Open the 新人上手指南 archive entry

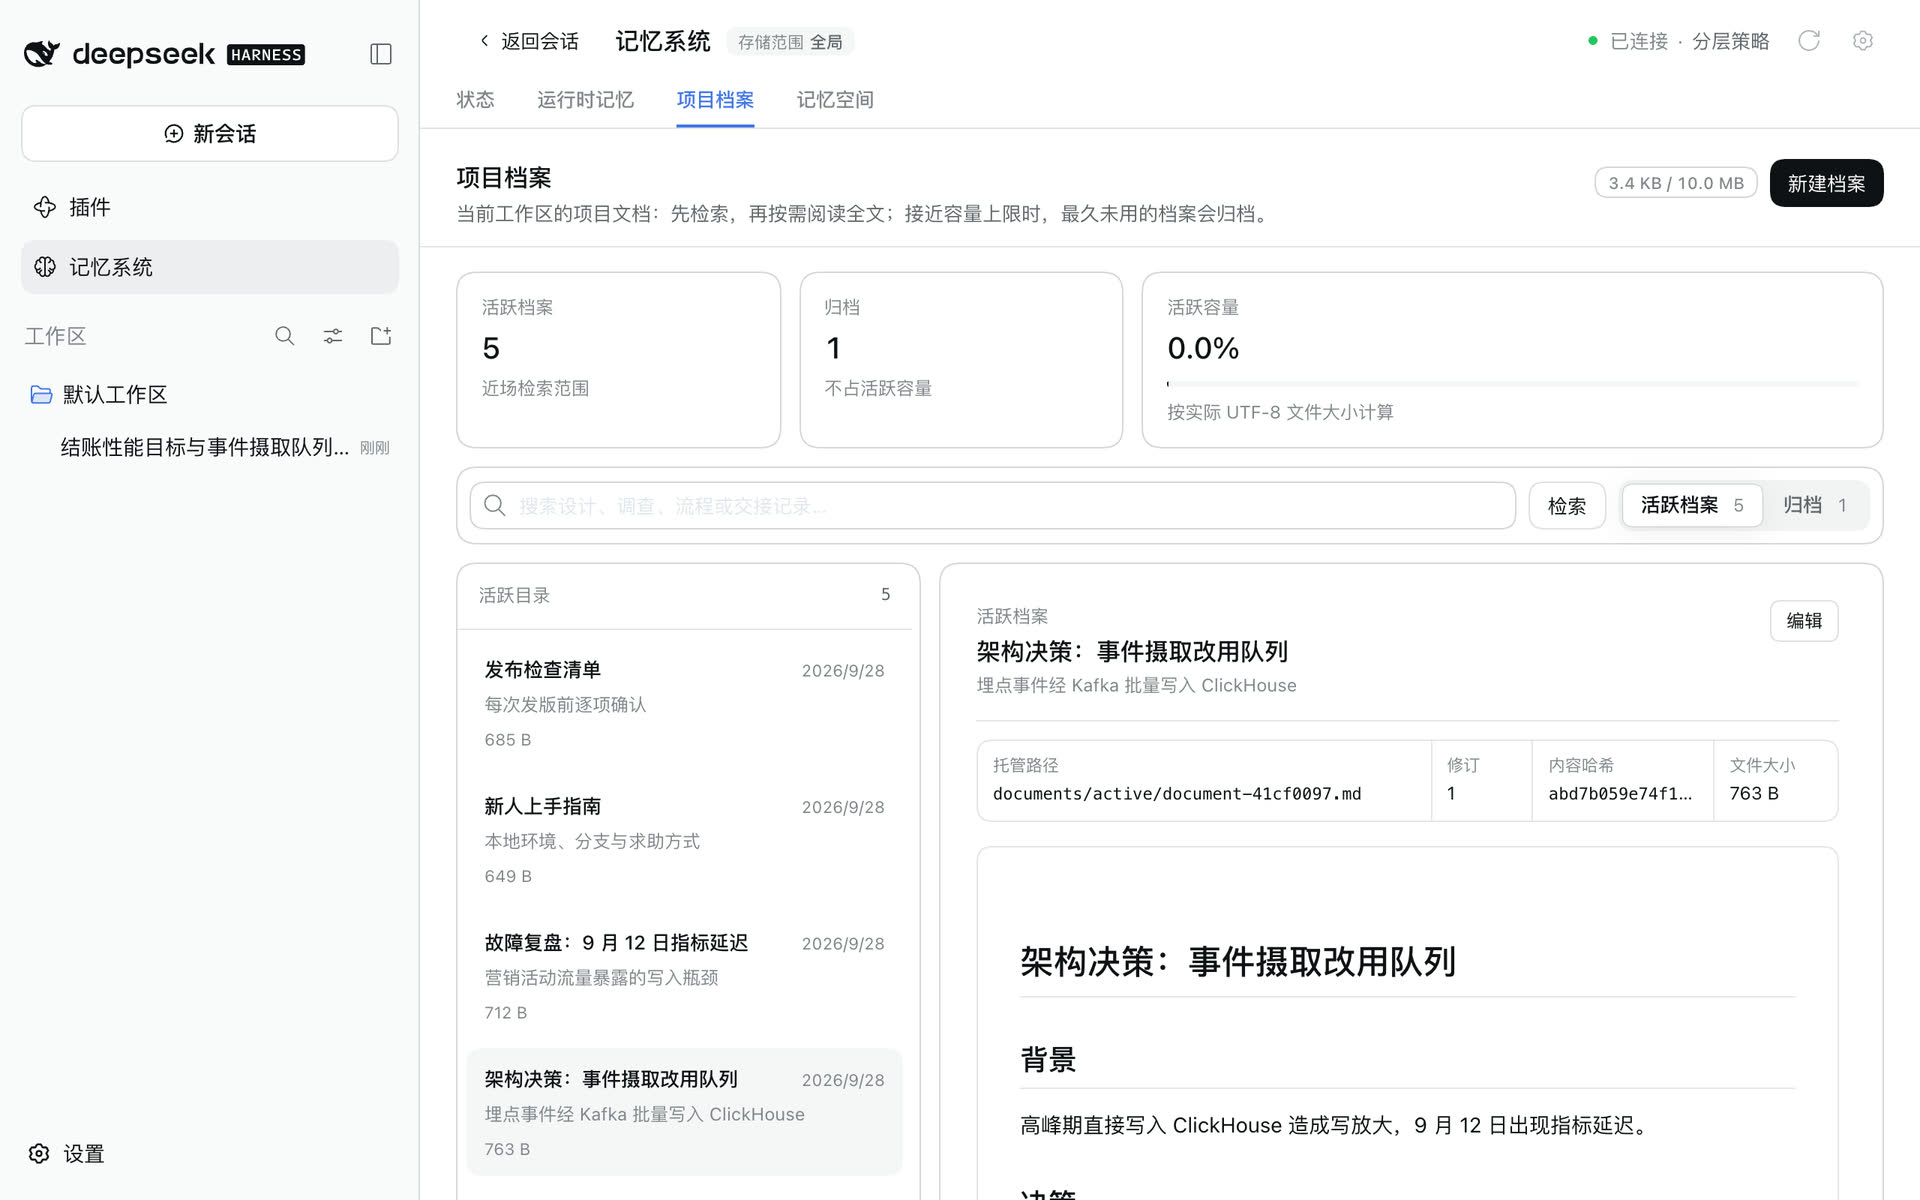click(x=685, y=840)
